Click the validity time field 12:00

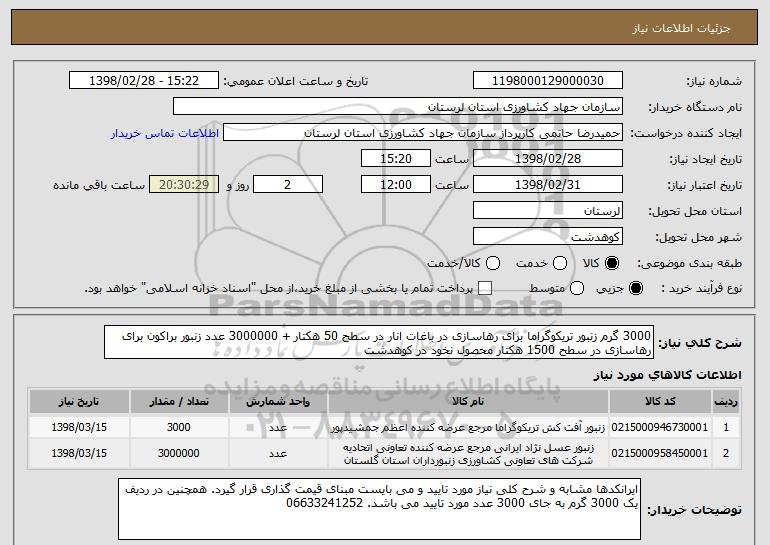tap(396, 185)
